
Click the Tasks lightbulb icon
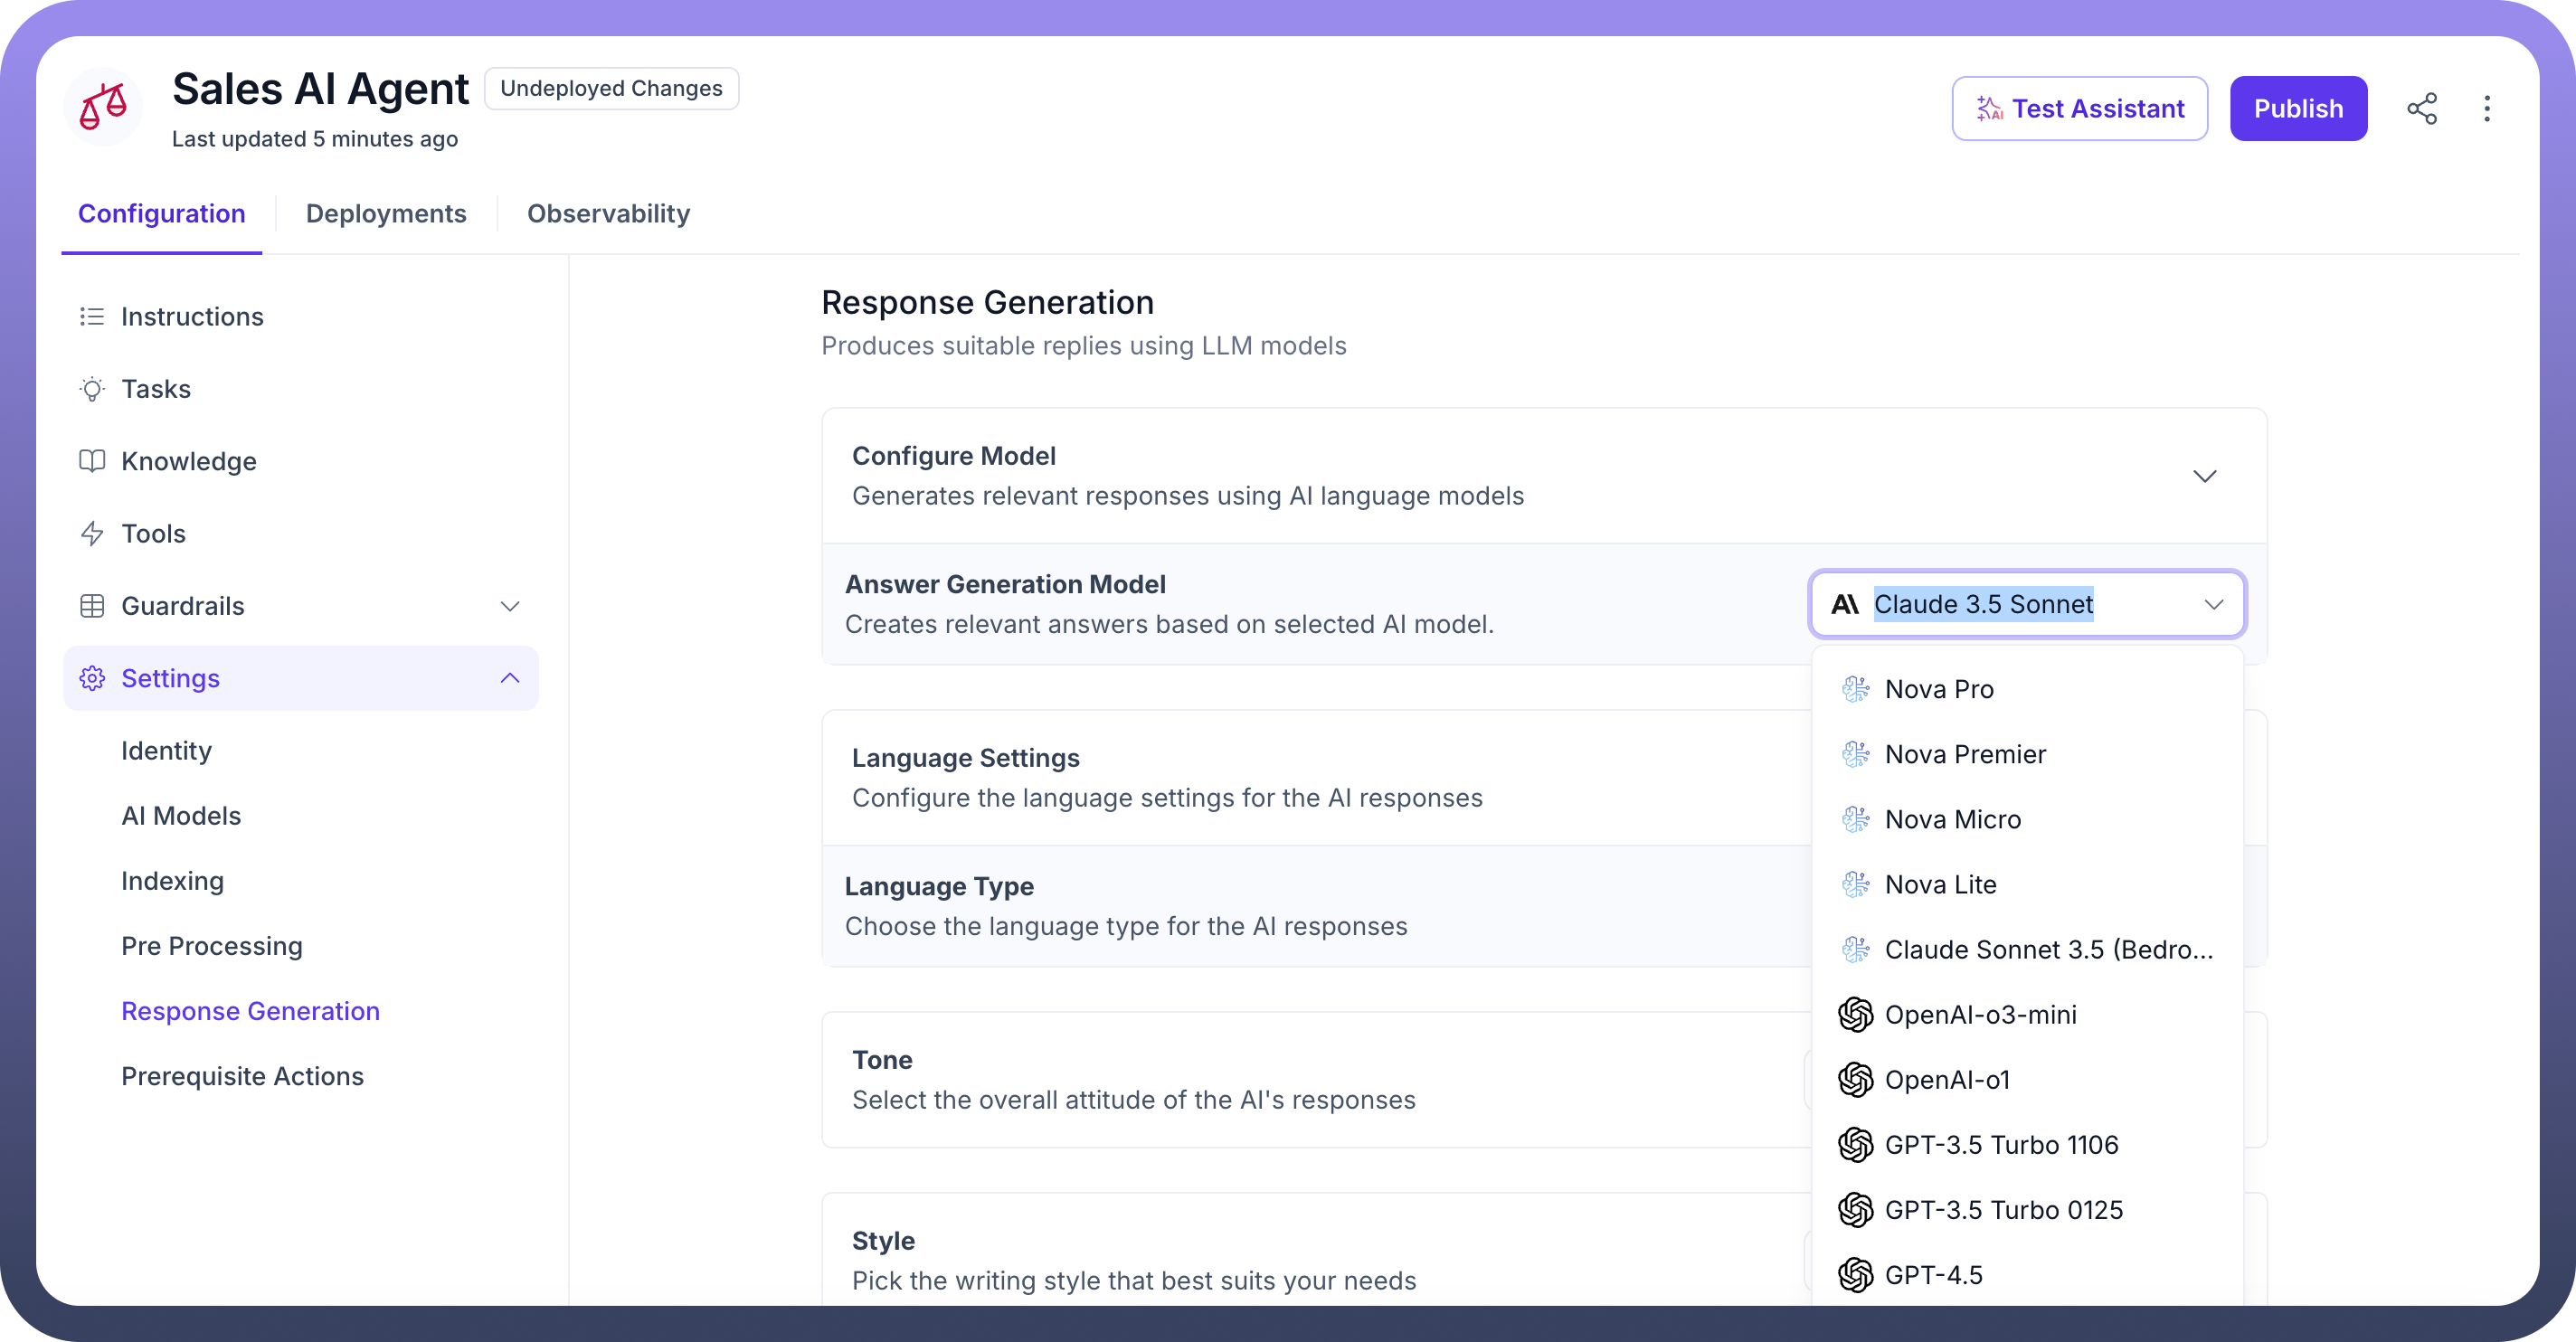[92, 389]
